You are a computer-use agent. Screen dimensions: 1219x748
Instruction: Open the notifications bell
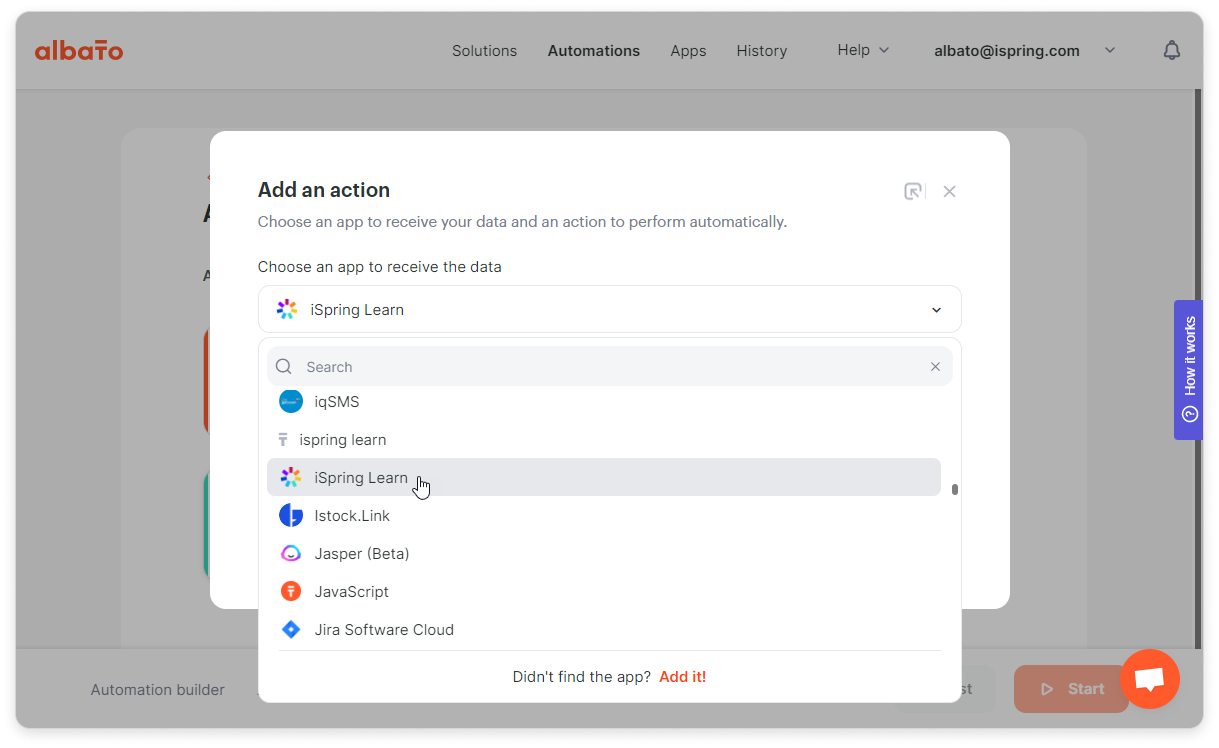[x=1172, y=50]
